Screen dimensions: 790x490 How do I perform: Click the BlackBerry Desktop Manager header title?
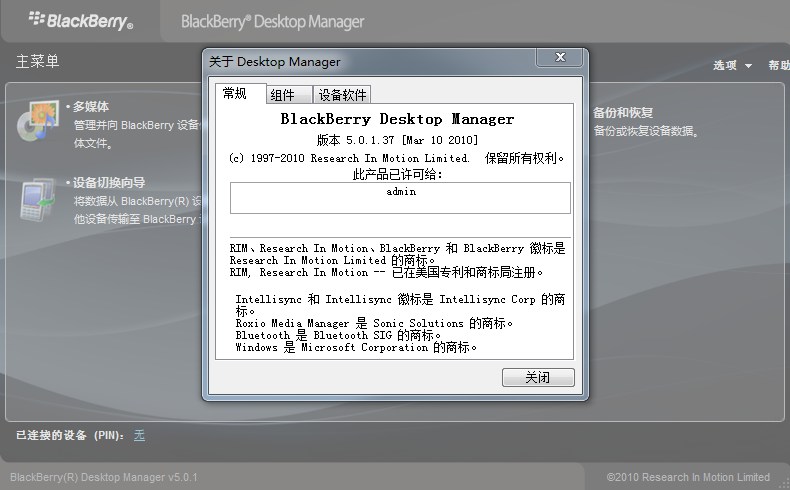click(272, 21)
